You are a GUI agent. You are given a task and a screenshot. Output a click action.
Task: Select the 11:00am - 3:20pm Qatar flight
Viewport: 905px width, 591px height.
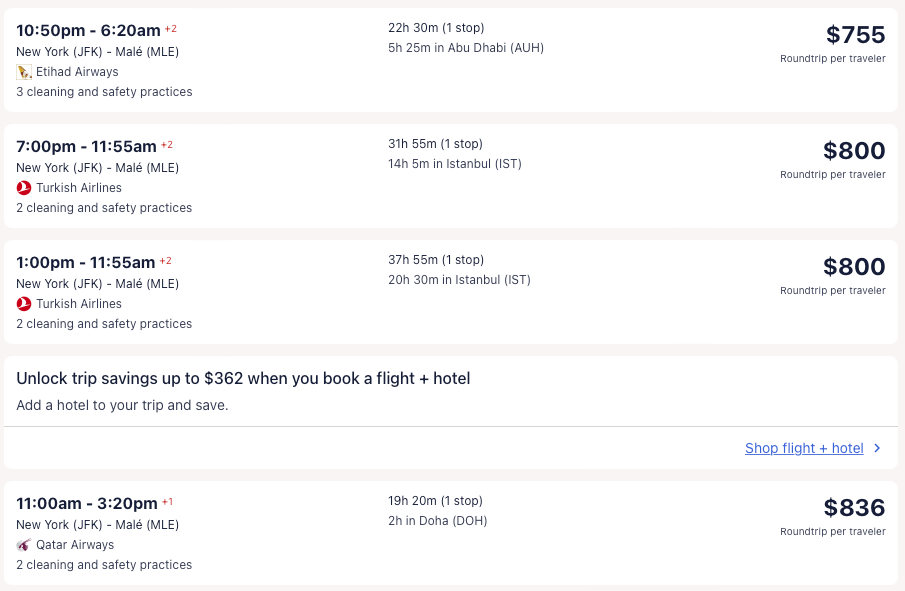[87, 503]
